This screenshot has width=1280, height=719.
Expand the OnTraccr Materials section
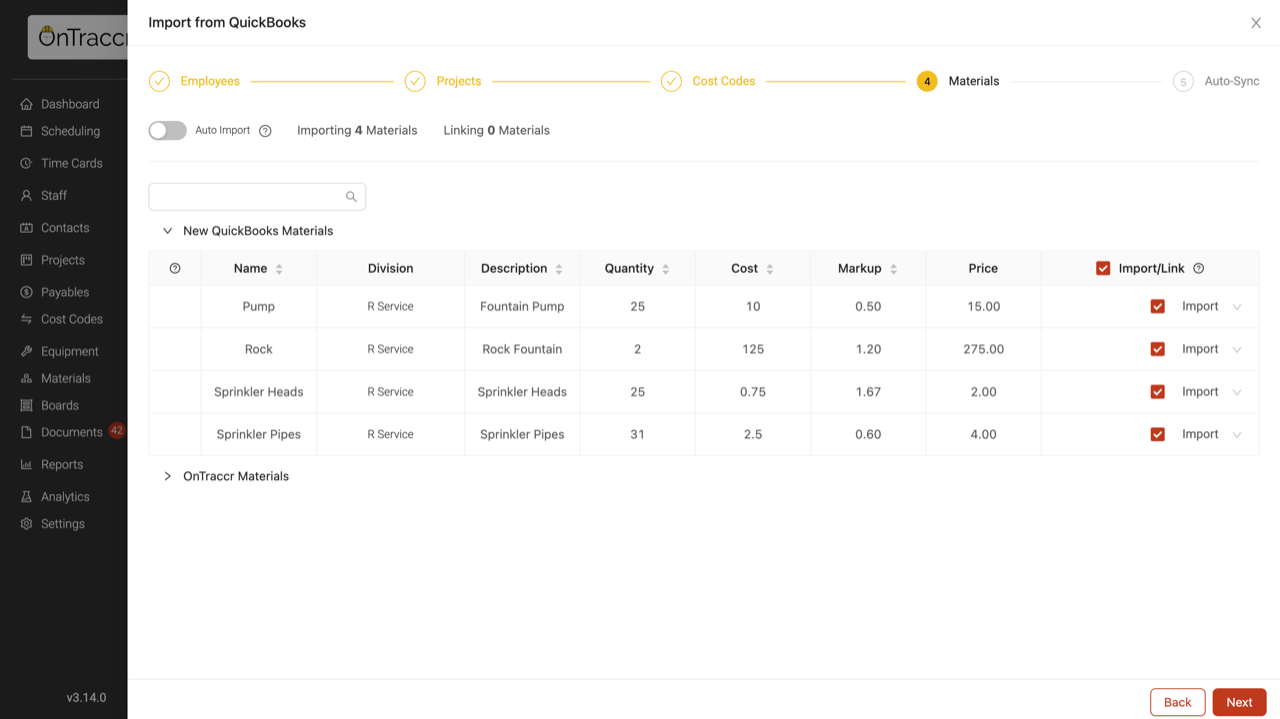(x=167, y=476)
